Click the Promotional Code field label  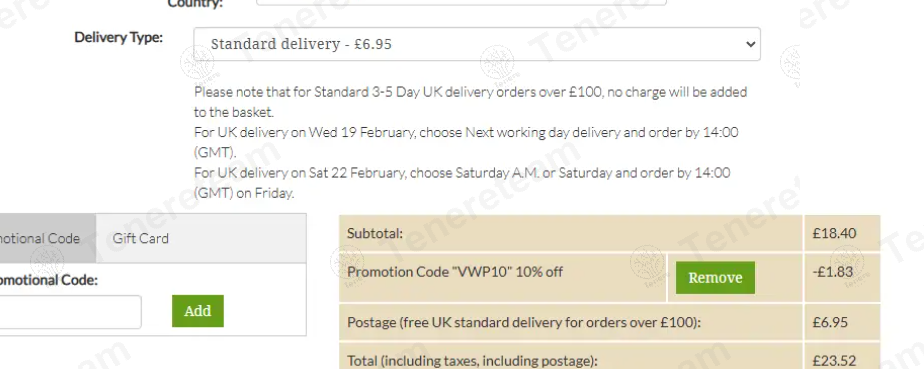[48, 280]
